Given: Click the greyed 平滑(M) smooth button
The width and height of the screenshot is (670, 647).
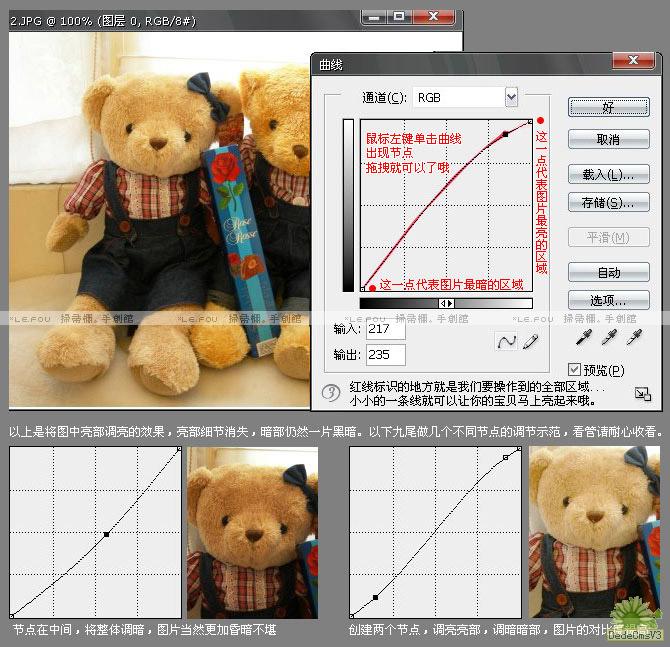Looking at the screenshot, I should 608,238.
